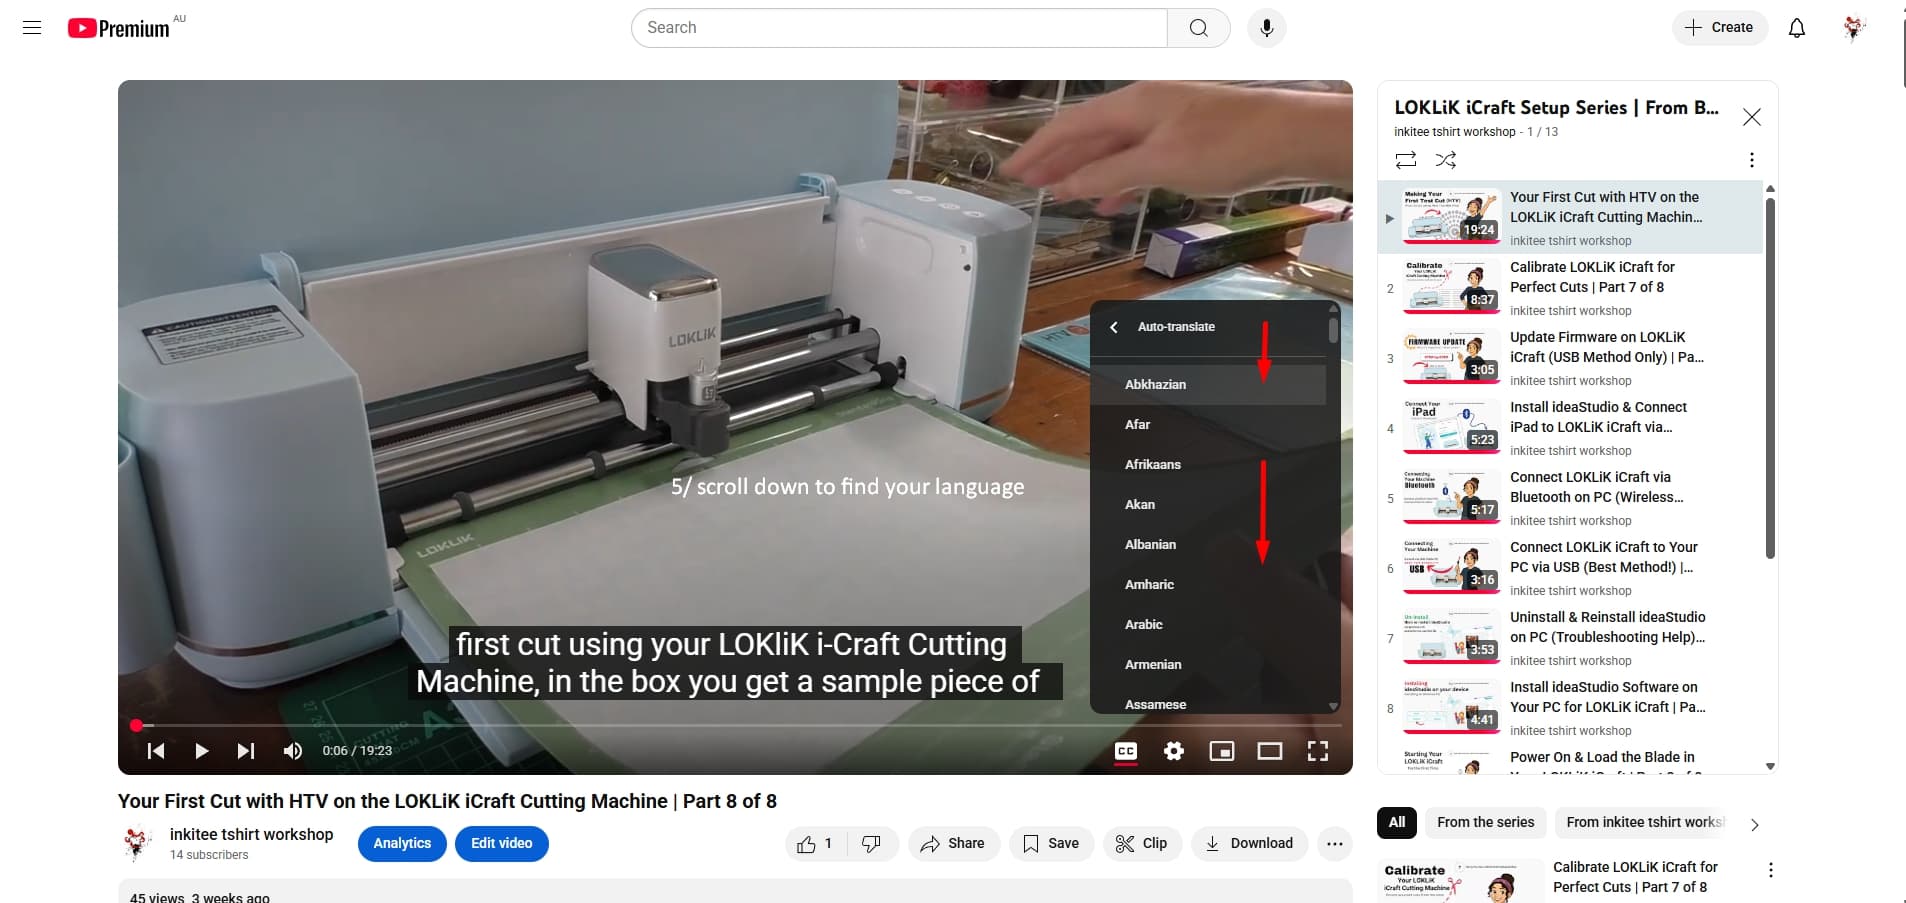The height and width of the screenshot is (903, 1906).
Task: Select Albanian language
Action: (1208, 545)
